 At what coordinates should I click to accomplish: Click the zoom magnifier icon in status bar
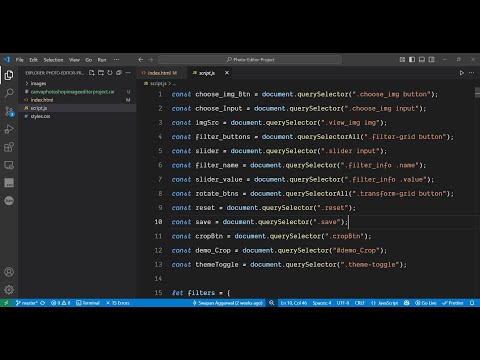click(x=272, y=303)
